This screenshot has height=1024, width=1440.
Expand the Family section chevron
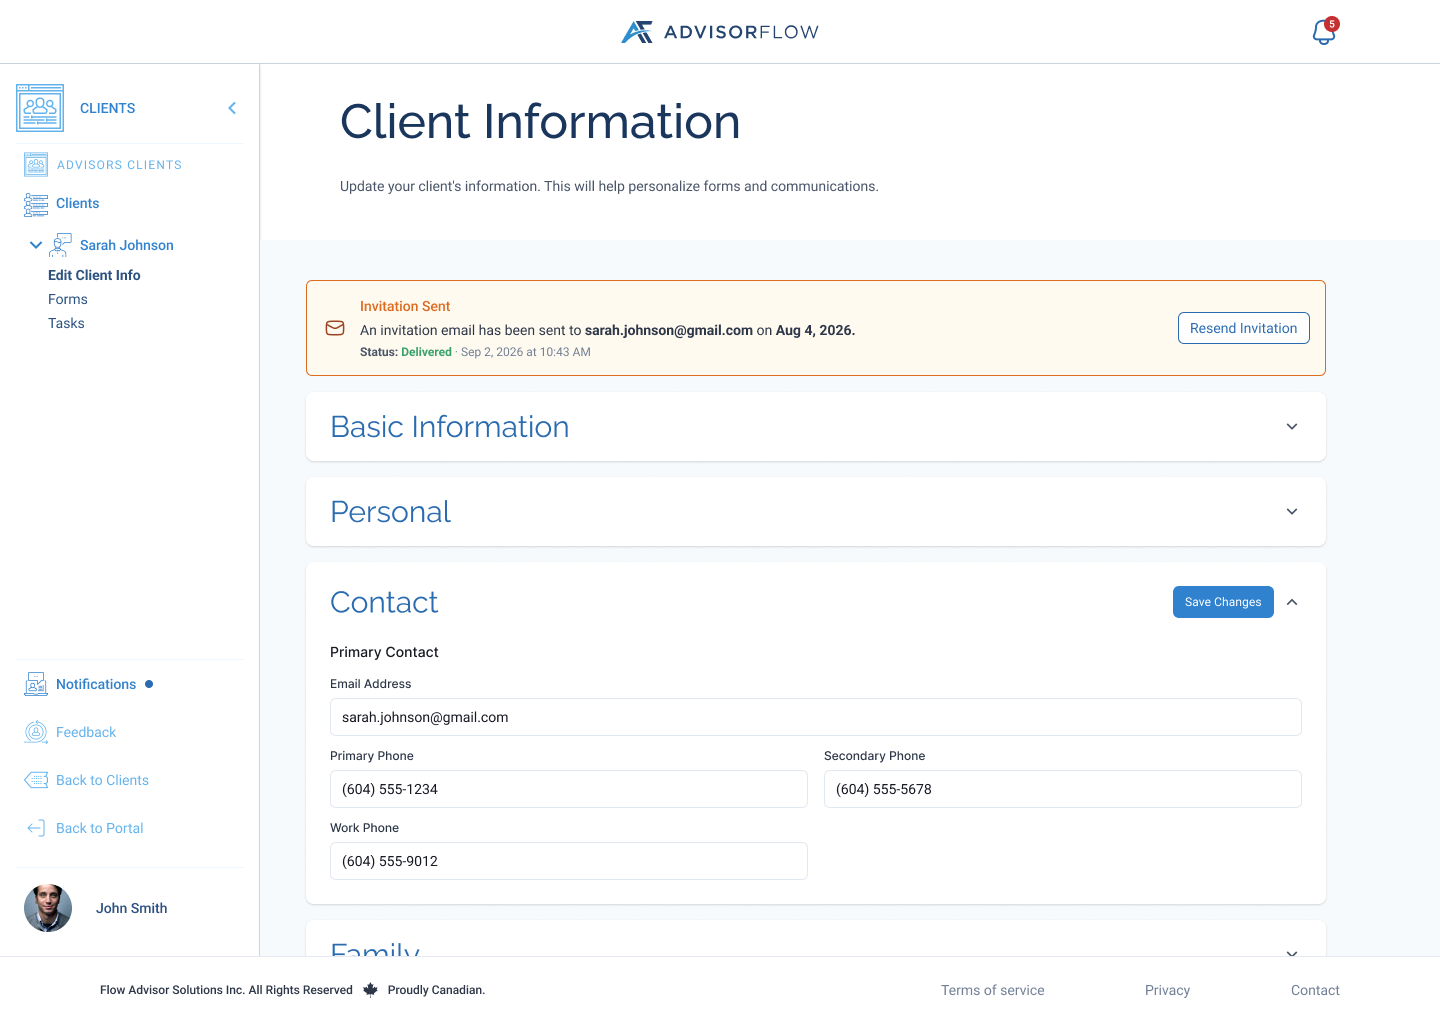tap(1292, 953)
